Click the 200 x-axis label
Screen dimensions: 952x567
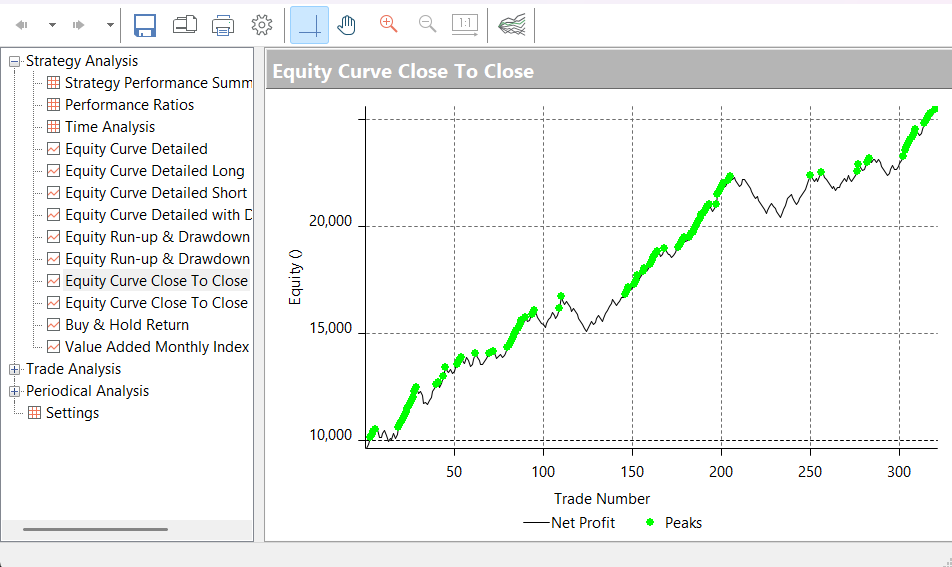pos(721,472)
